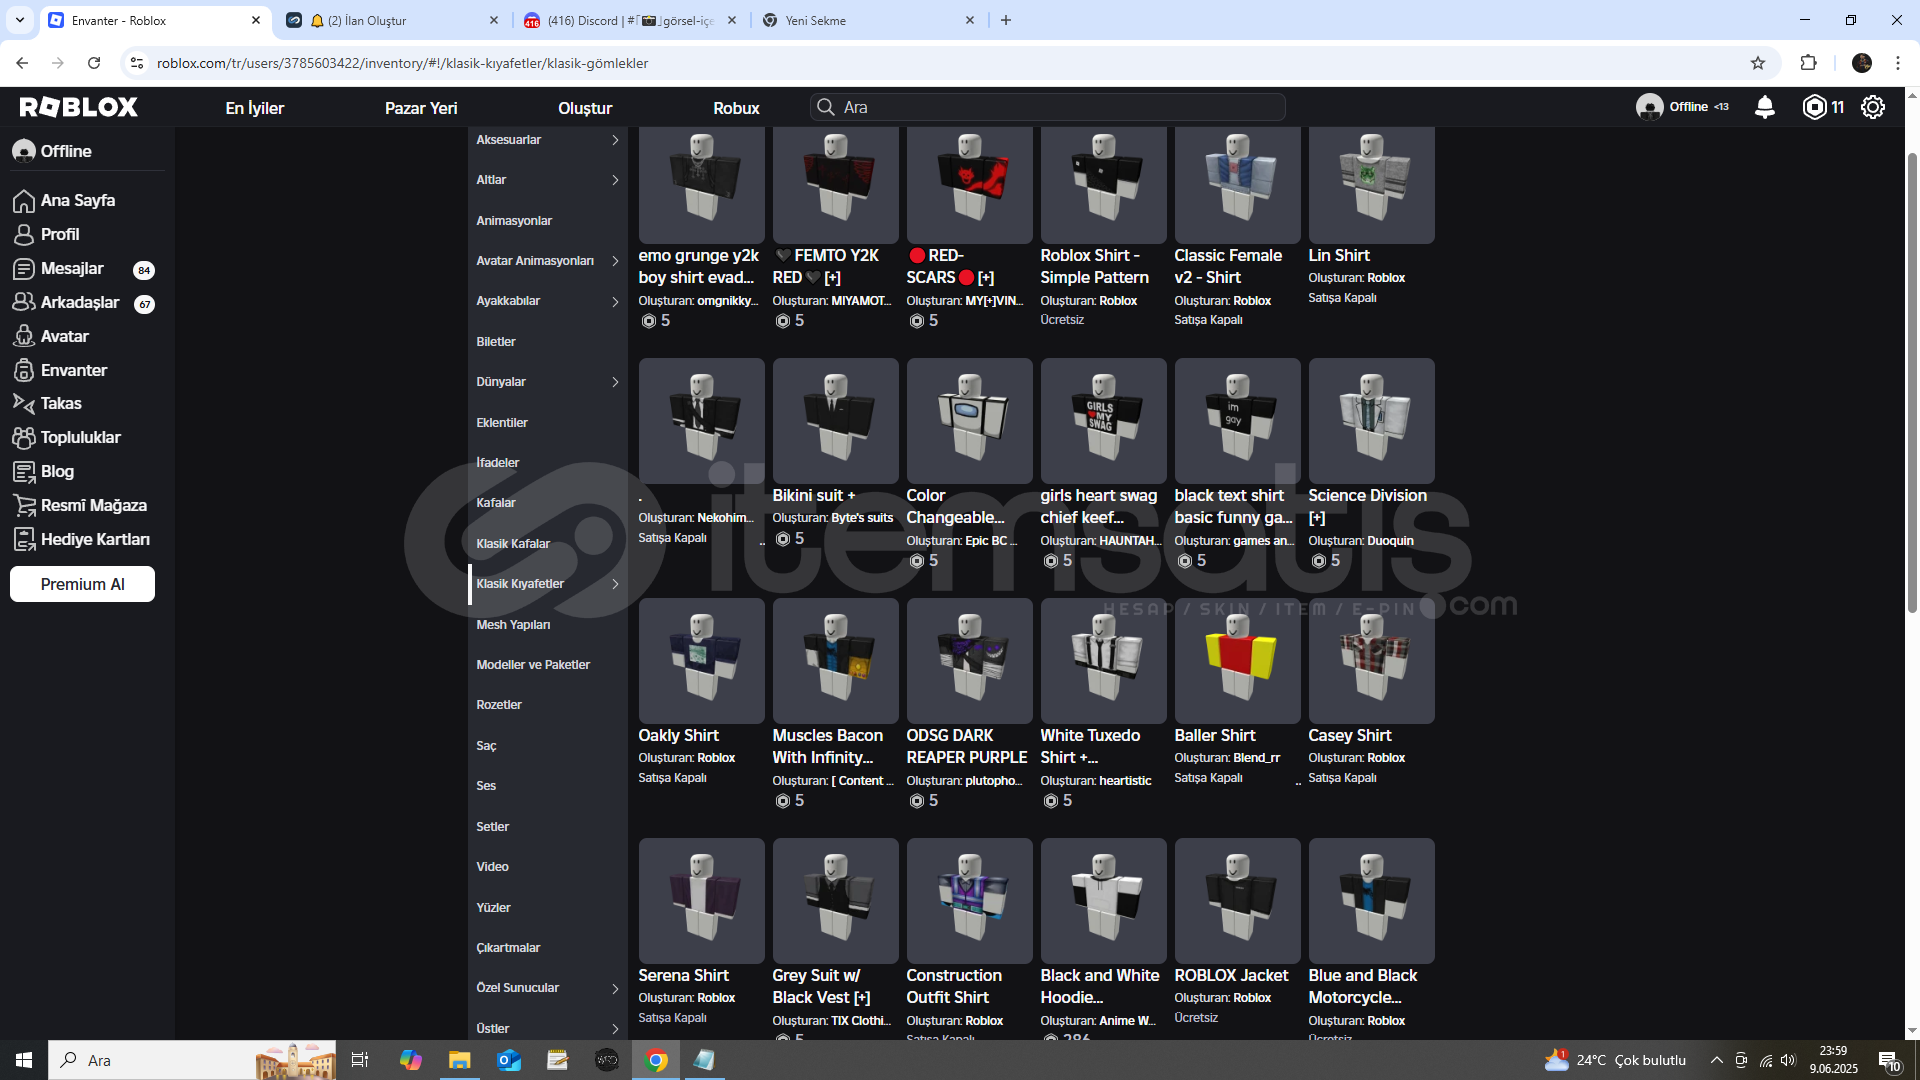Viewport: 1920px width, 1080px height.
Task: Switch to Yeni Sekme tab
Action: point(868,20)
